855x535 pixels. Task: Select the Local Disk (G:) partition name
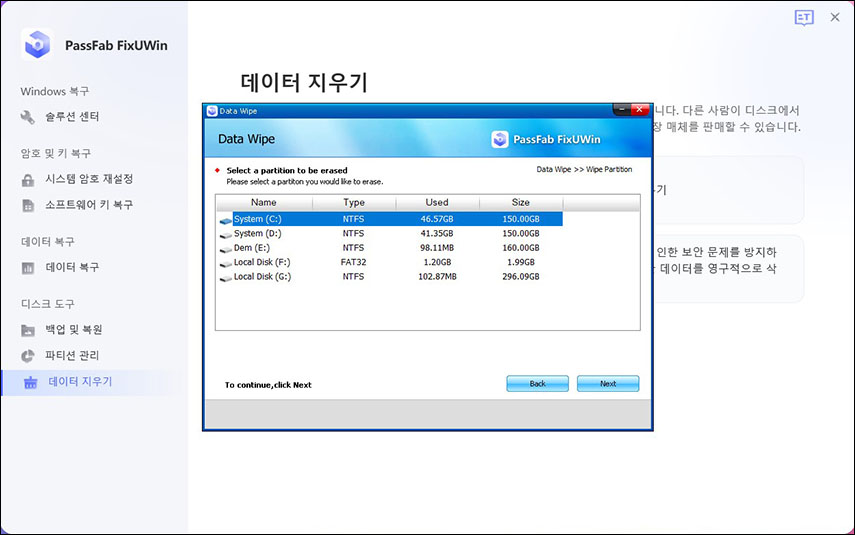coord(262,276)
